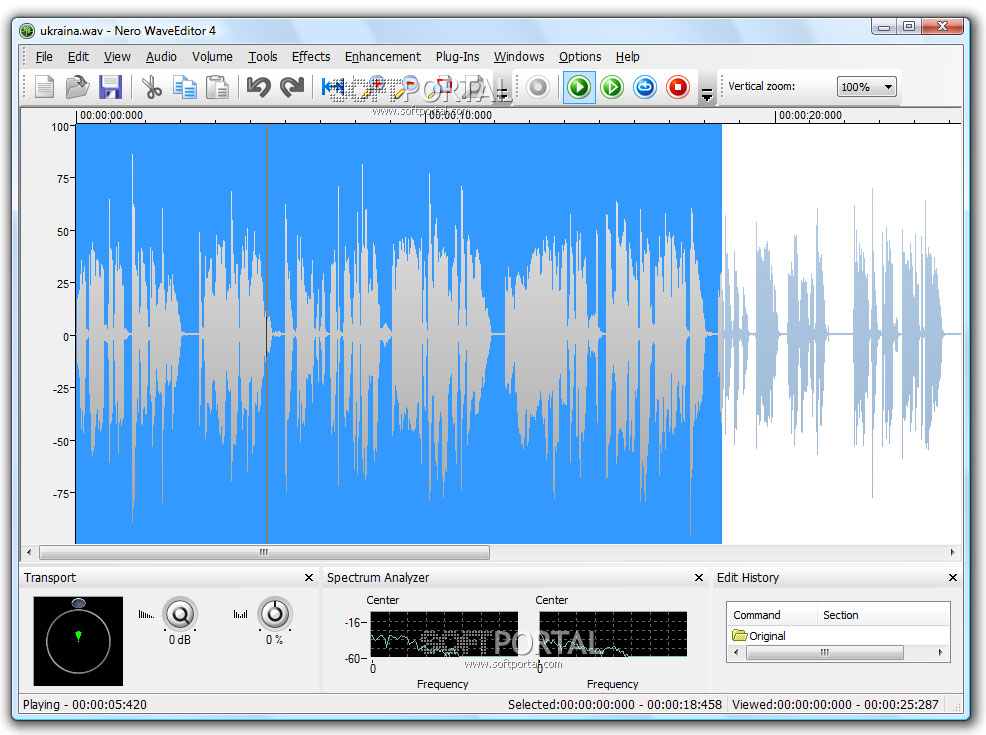Viewport: 986px width, 735px height.
Task: Maximize the Nero WaveEditor window
Action: [909, 26]
